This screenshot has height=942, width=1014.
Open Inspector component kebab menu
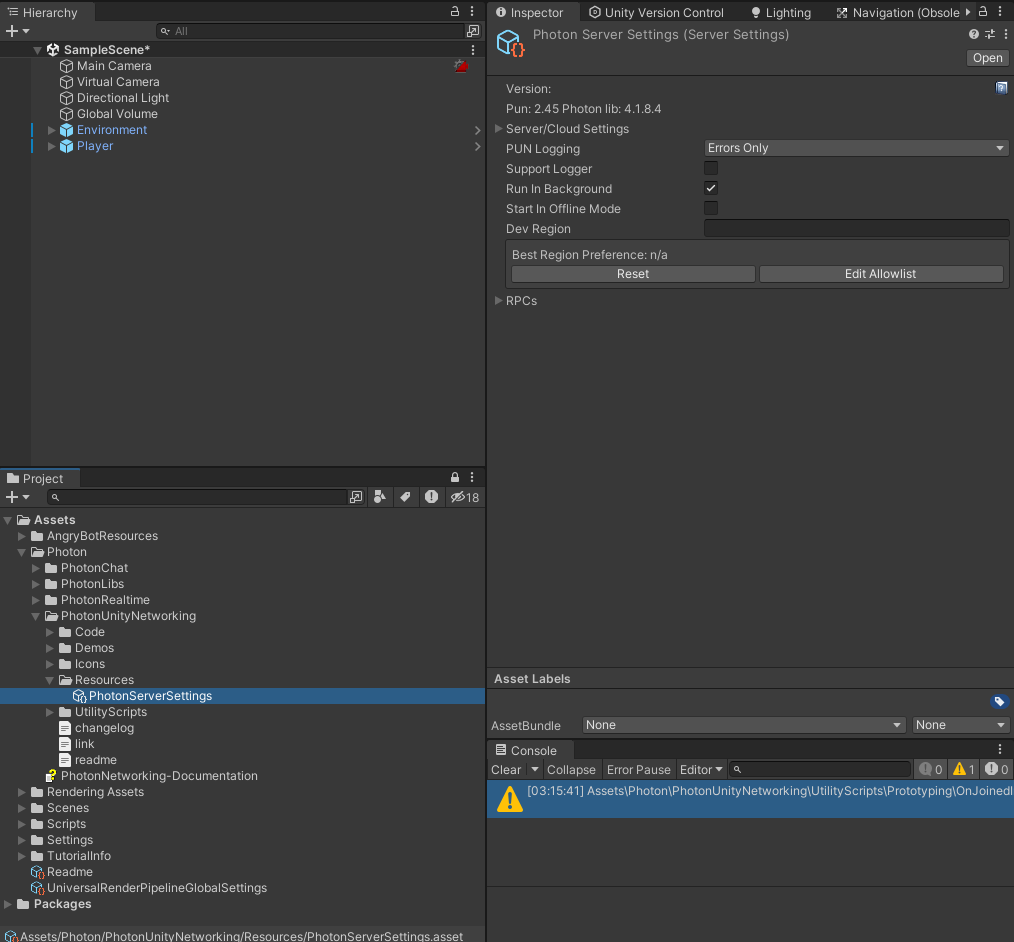coord(1005,34)
